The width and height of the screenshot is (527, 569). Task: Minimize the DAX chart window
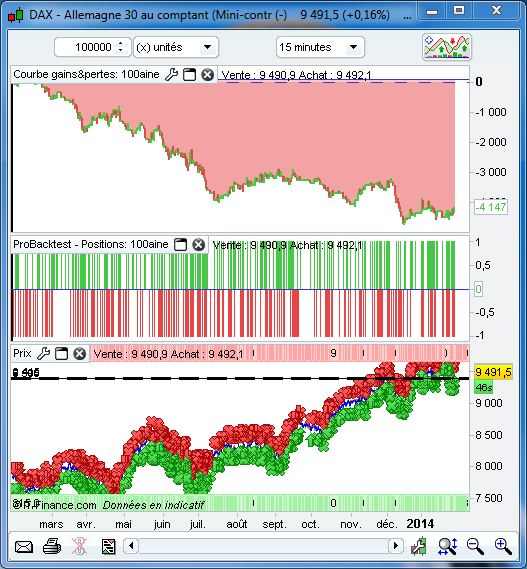click(432, 11)
